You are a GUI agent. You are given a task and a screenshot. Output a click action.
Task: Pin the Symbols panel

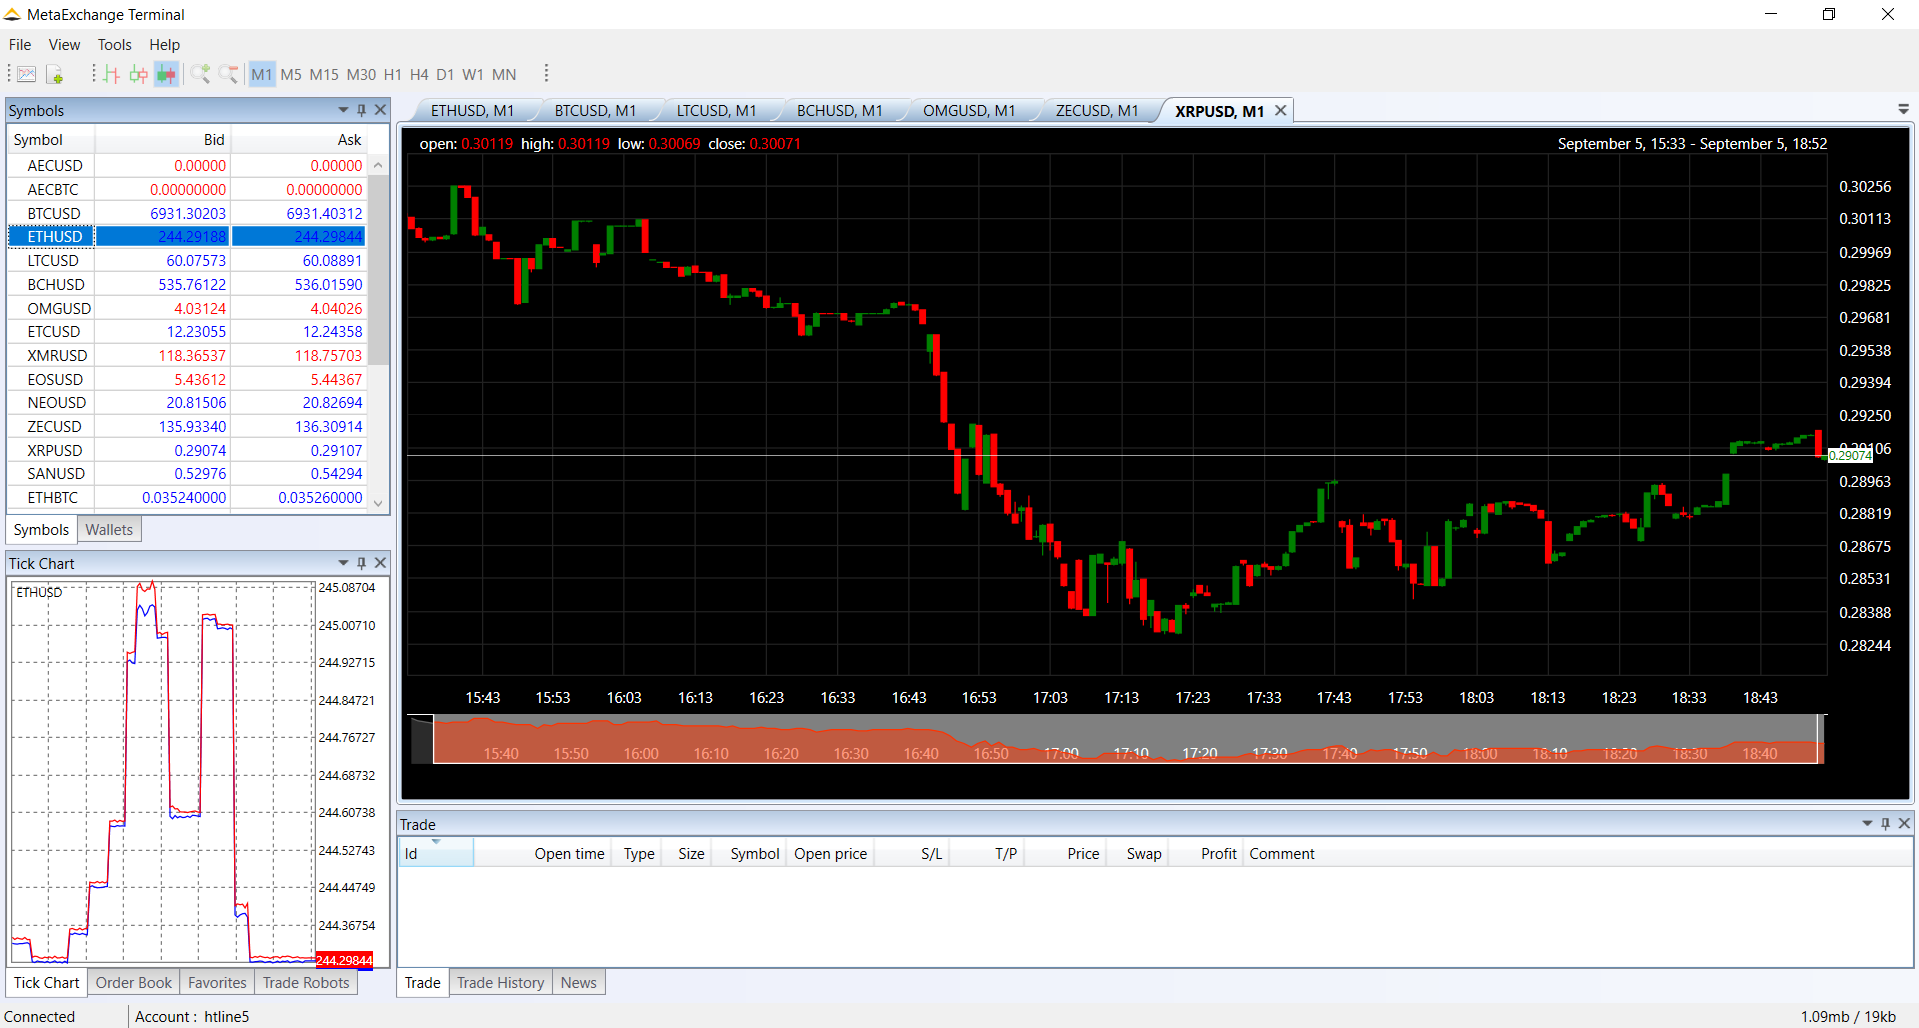(x=362, y=110)
